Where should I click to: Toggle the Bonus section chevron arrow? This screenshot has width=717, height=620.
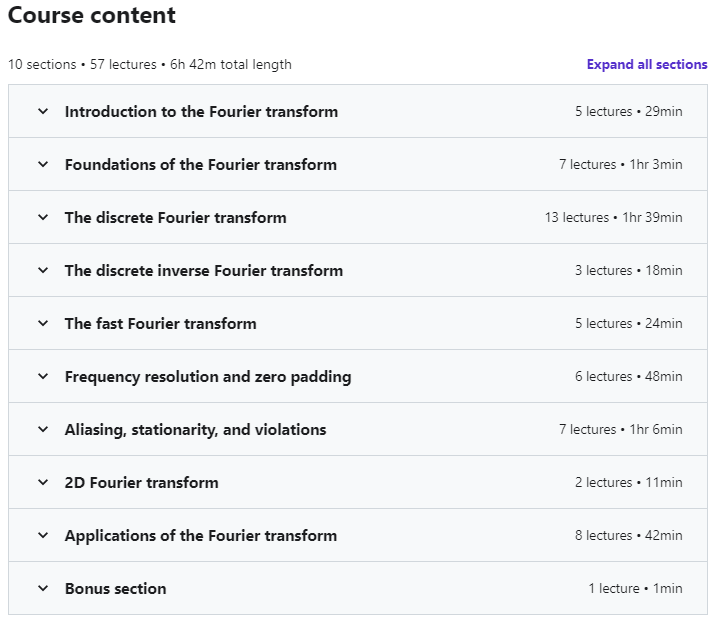click(x=43, y=589)
